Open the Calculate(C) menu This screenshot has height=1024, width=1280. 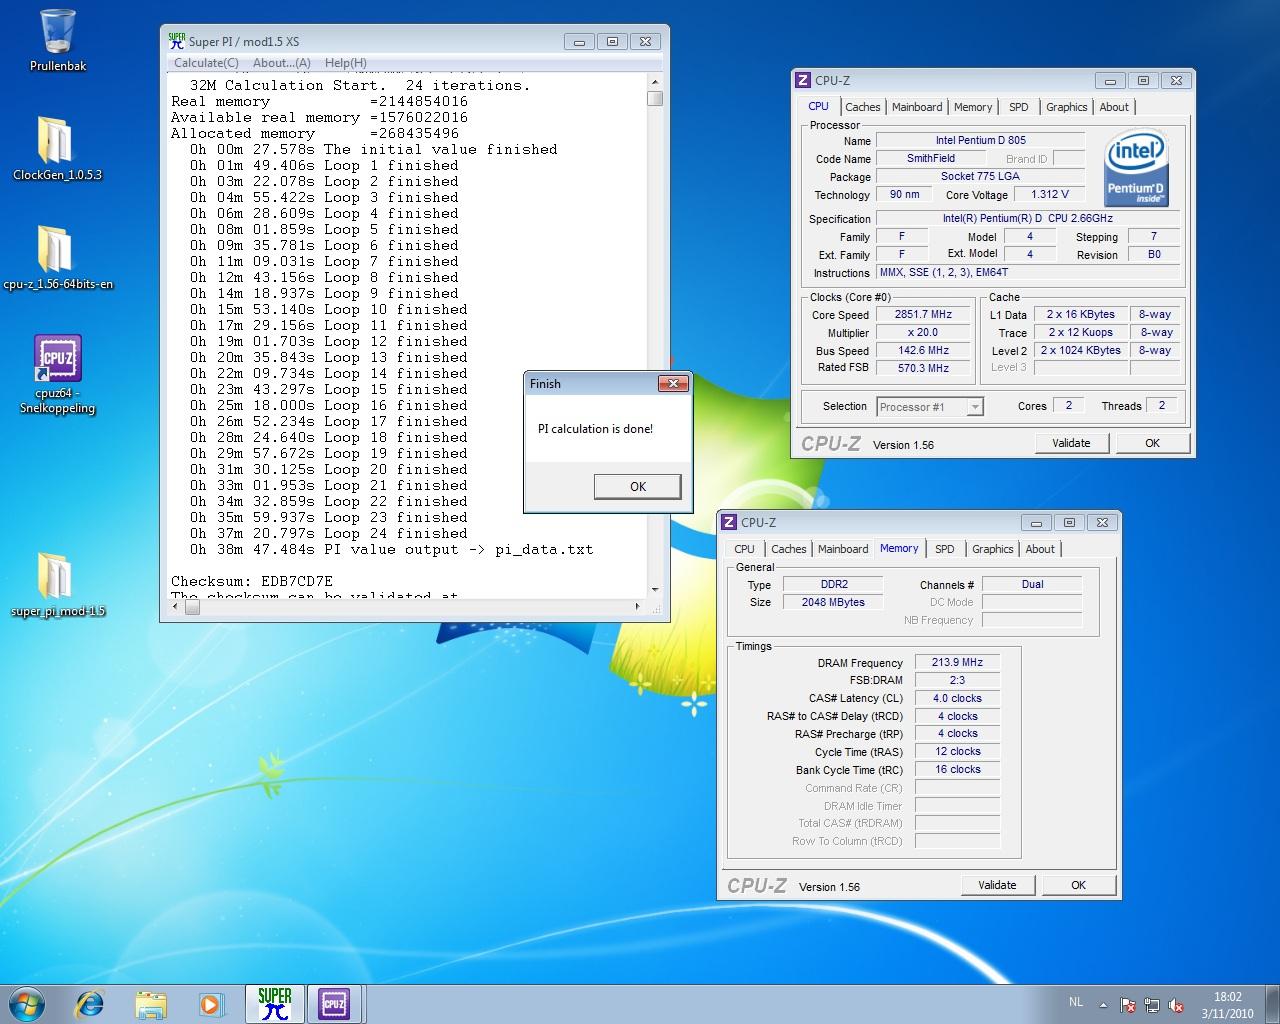tap(206, 62)
